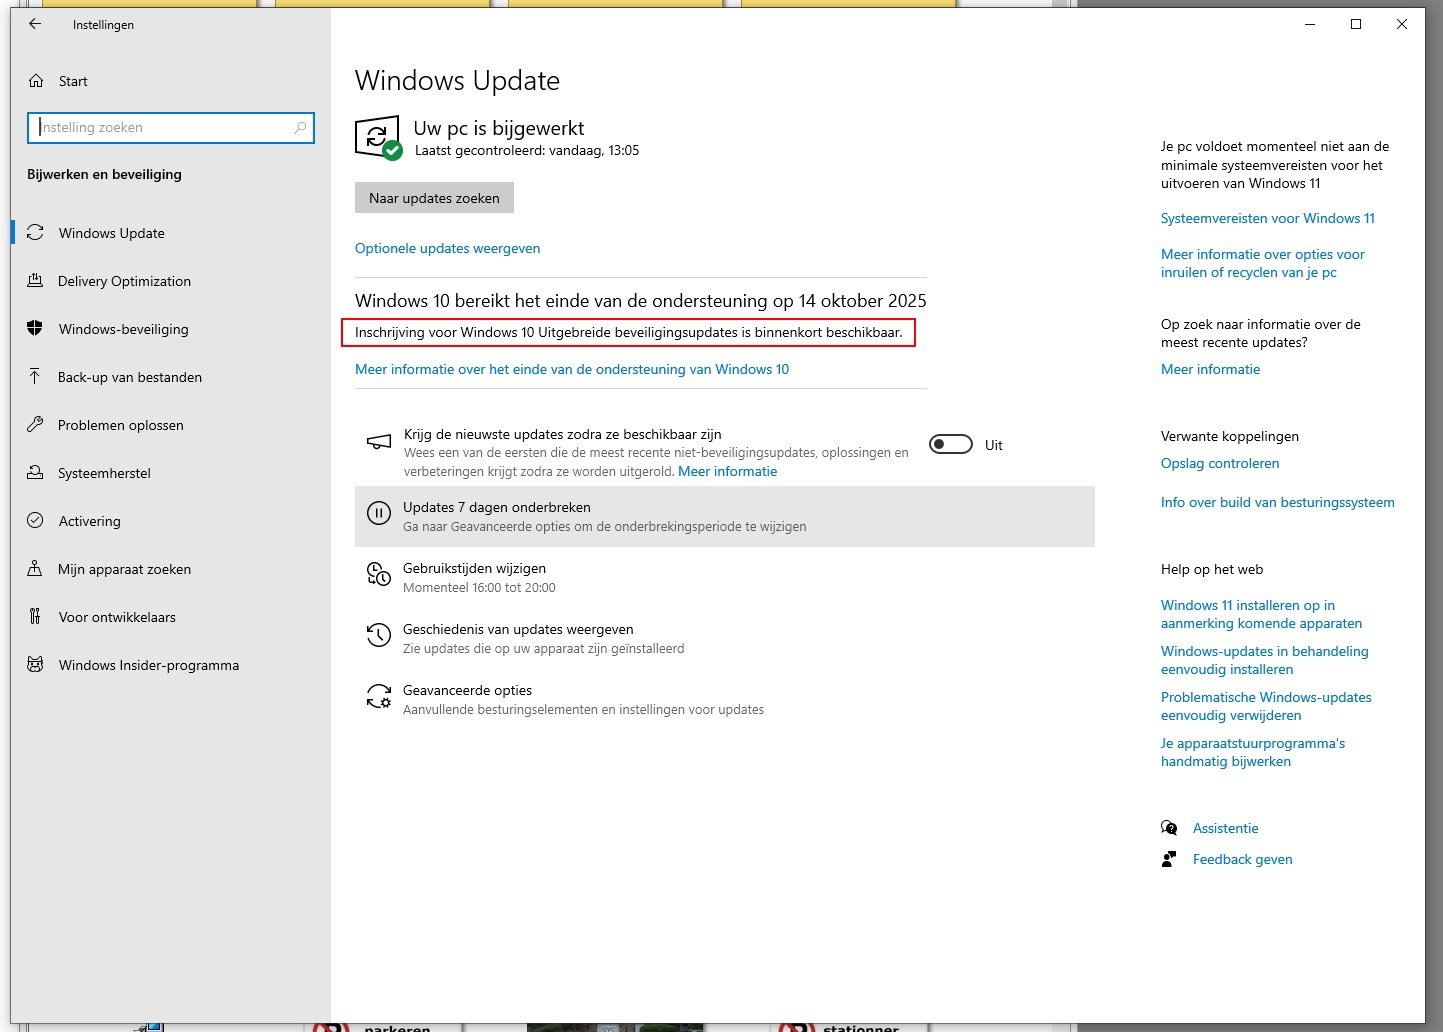The width and height of the screenshot is (1443, 1032).
Task: Open Opslag controleren link
Action: (1220, 463)
